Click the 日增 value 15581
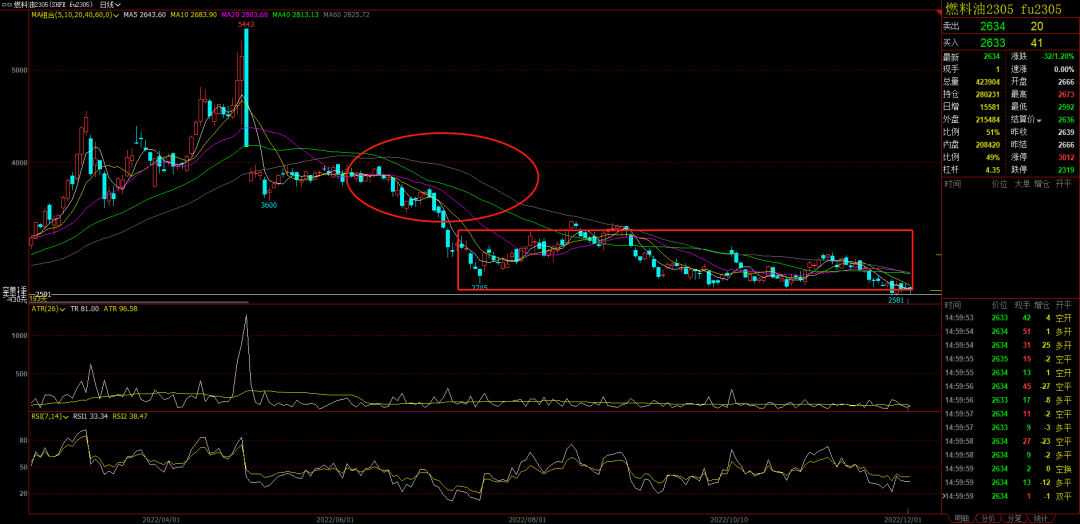 click(988, 107)
